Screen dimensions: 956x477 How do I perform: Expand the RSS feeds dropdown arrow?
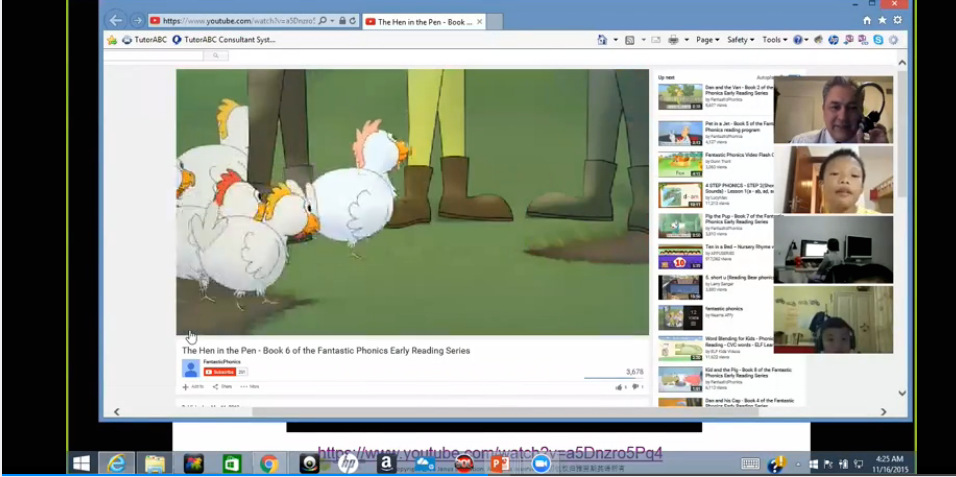pyautogui.click(x=643, y=40)
